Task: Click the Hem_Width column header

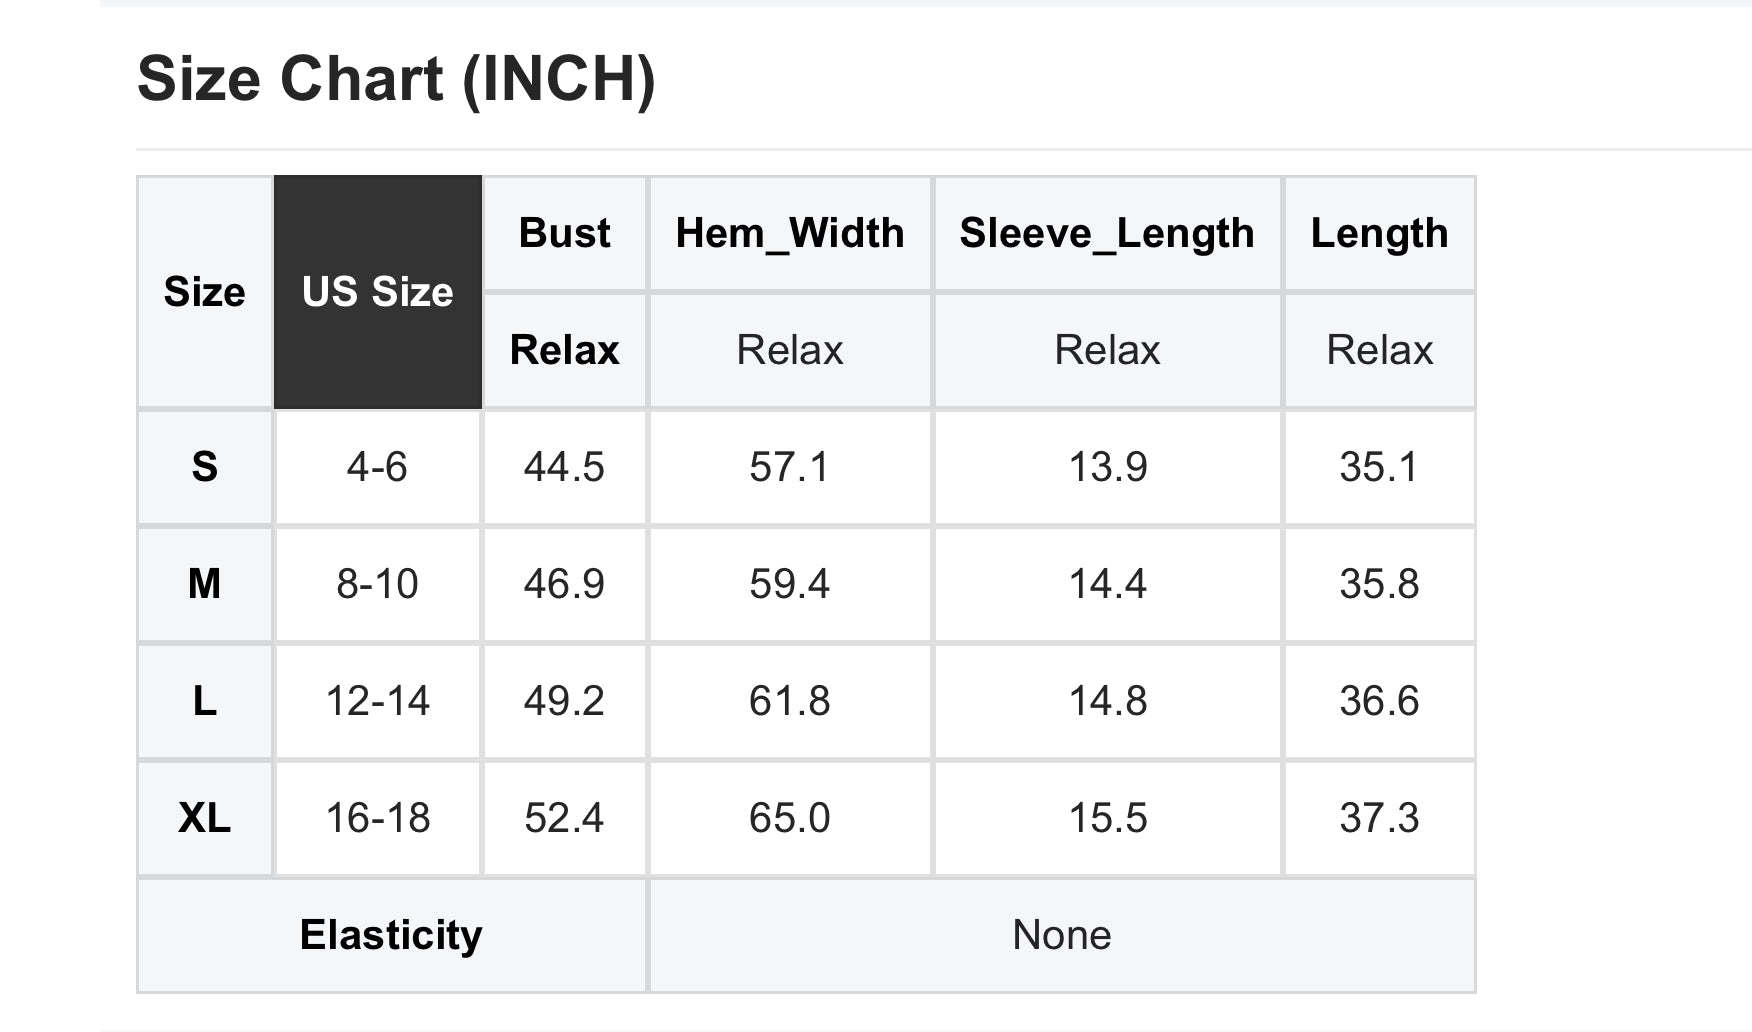Action: 790,233
